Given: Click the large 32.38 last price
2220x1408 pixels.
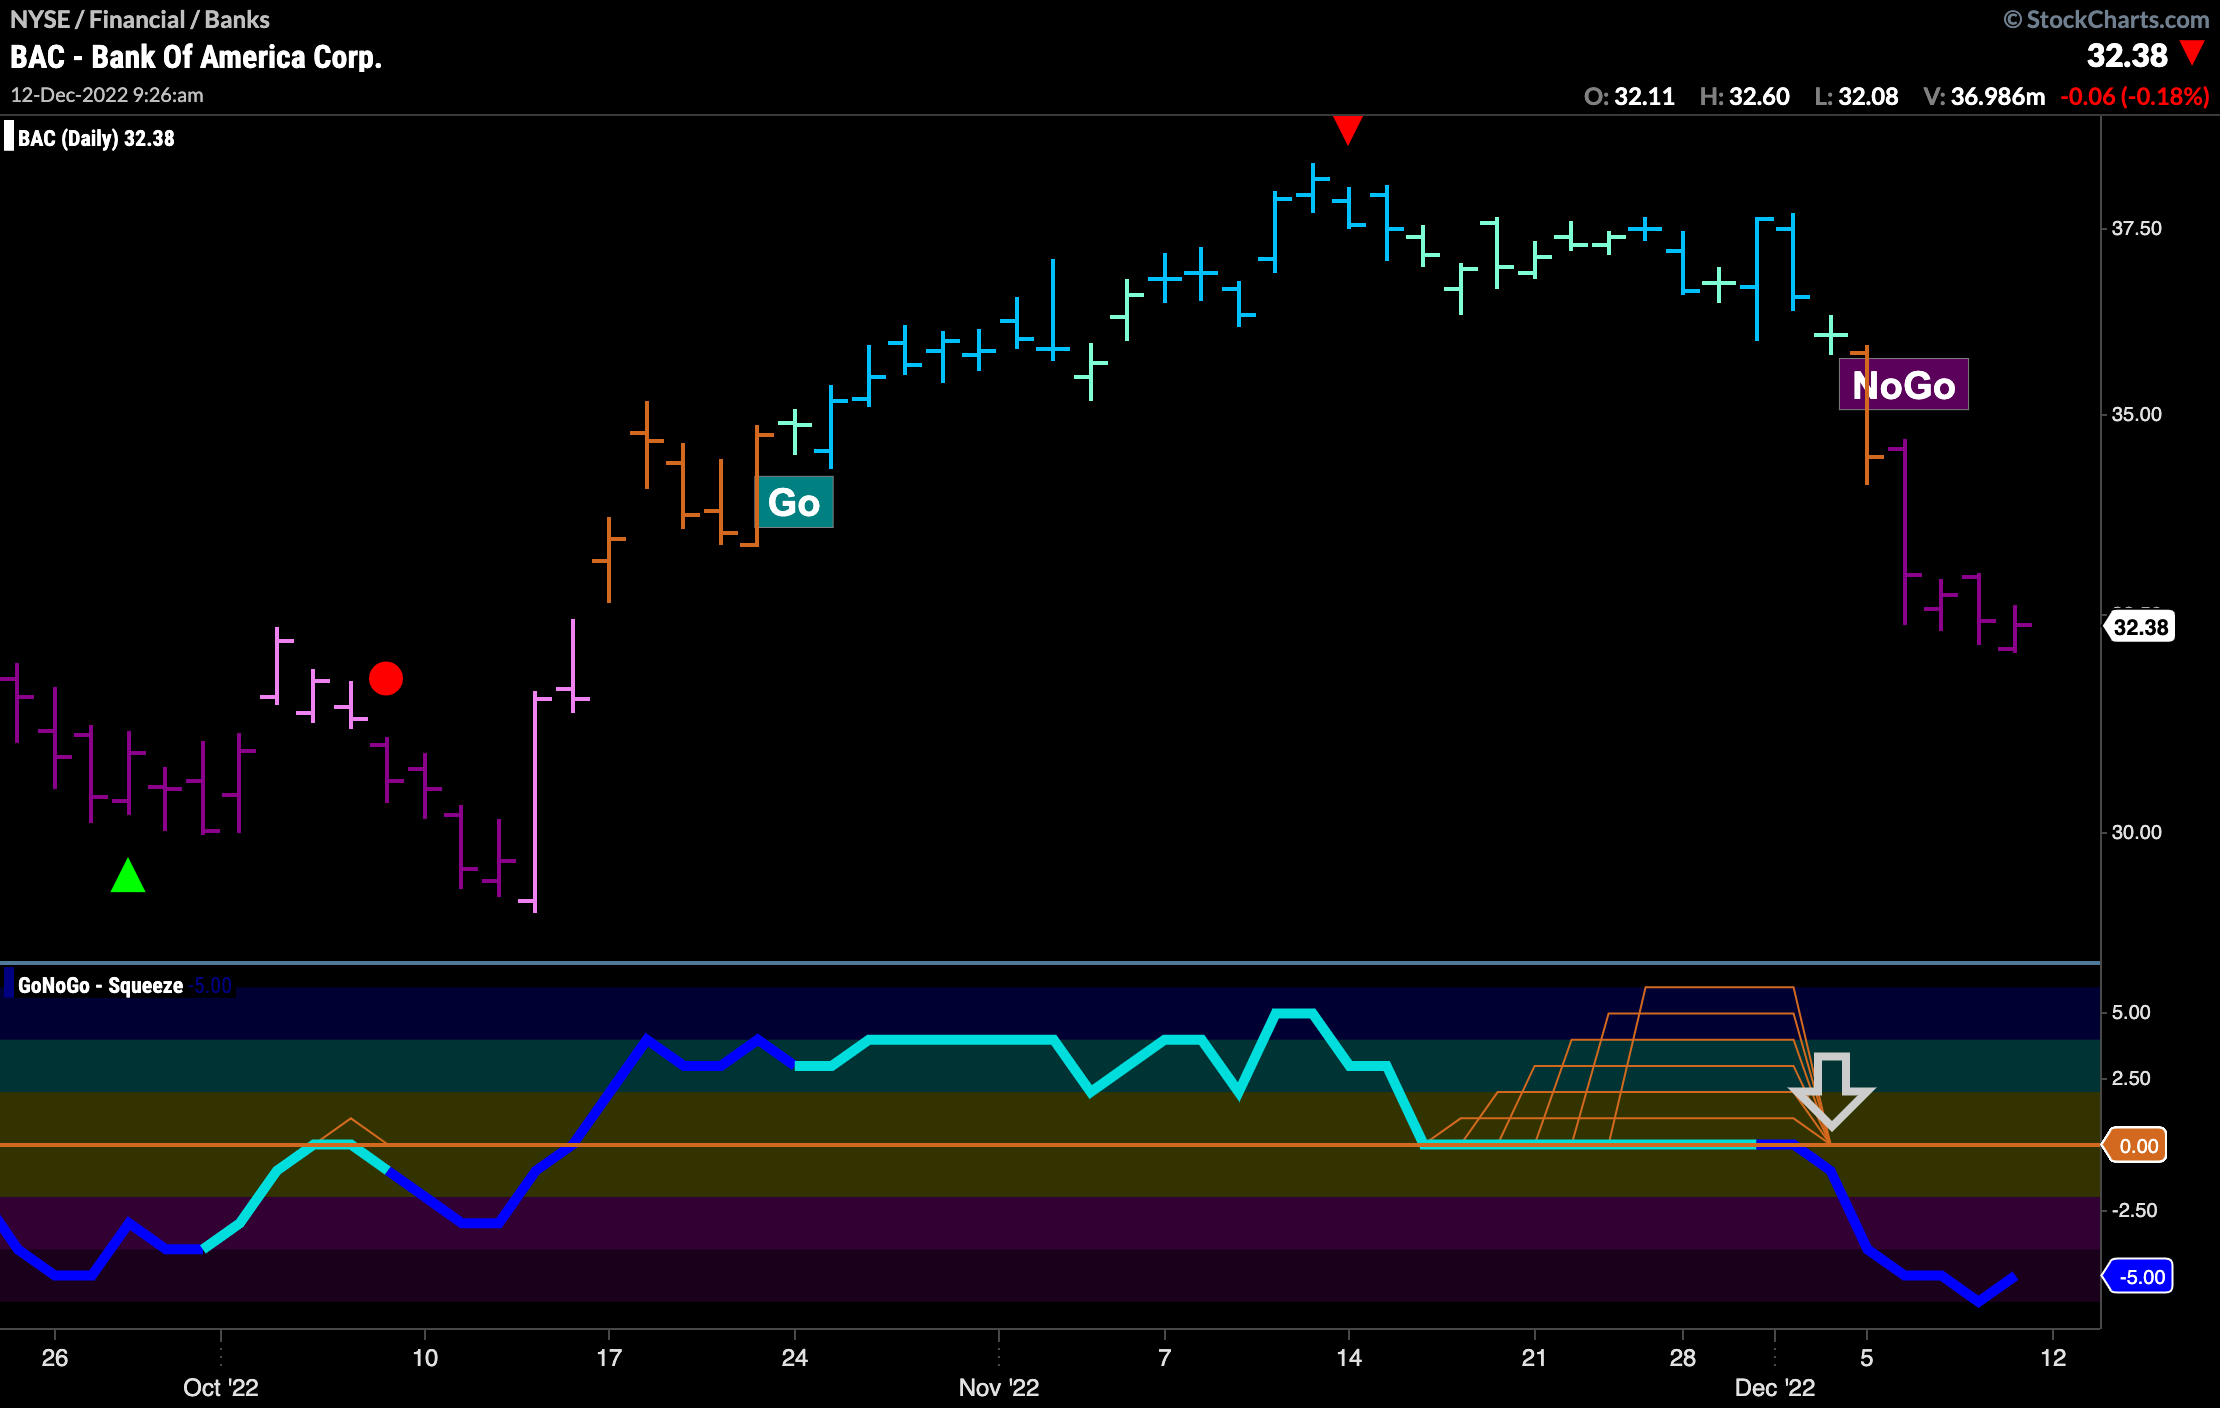Looking at the screenshot, I should pos(2127,55).
